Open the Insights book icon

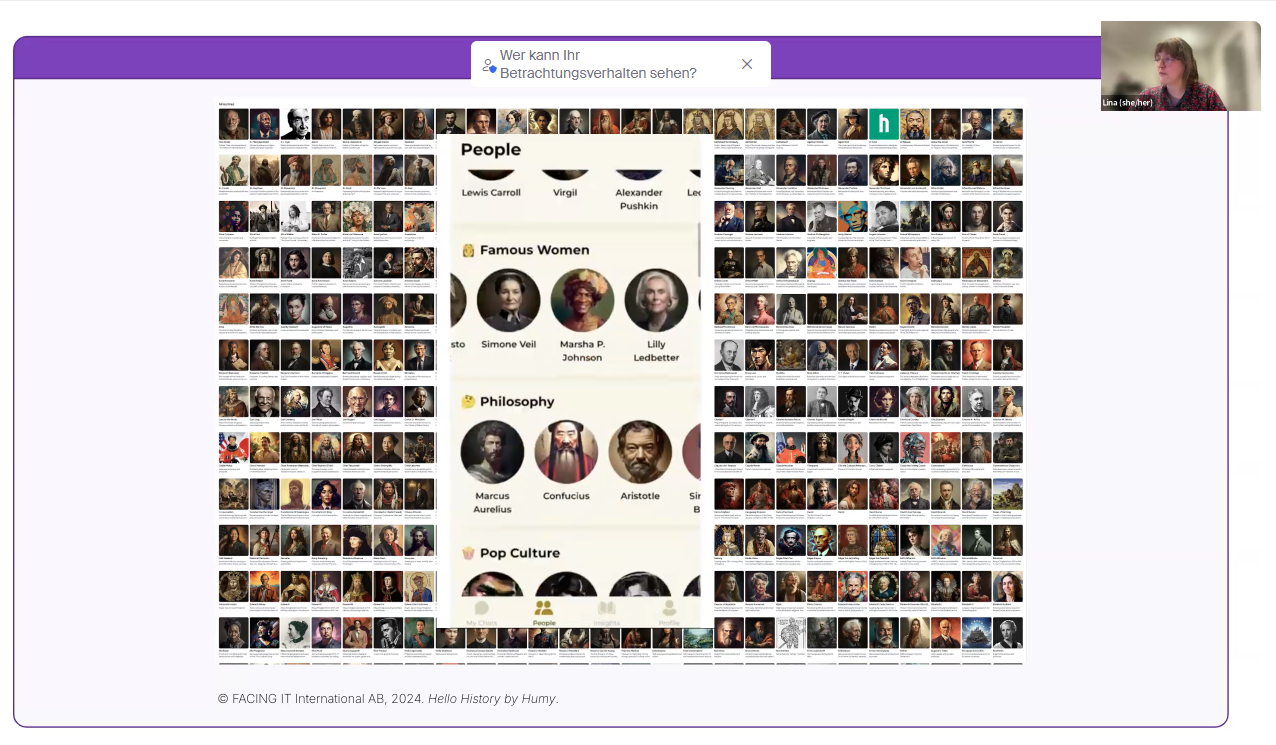(x=607, y=608)
